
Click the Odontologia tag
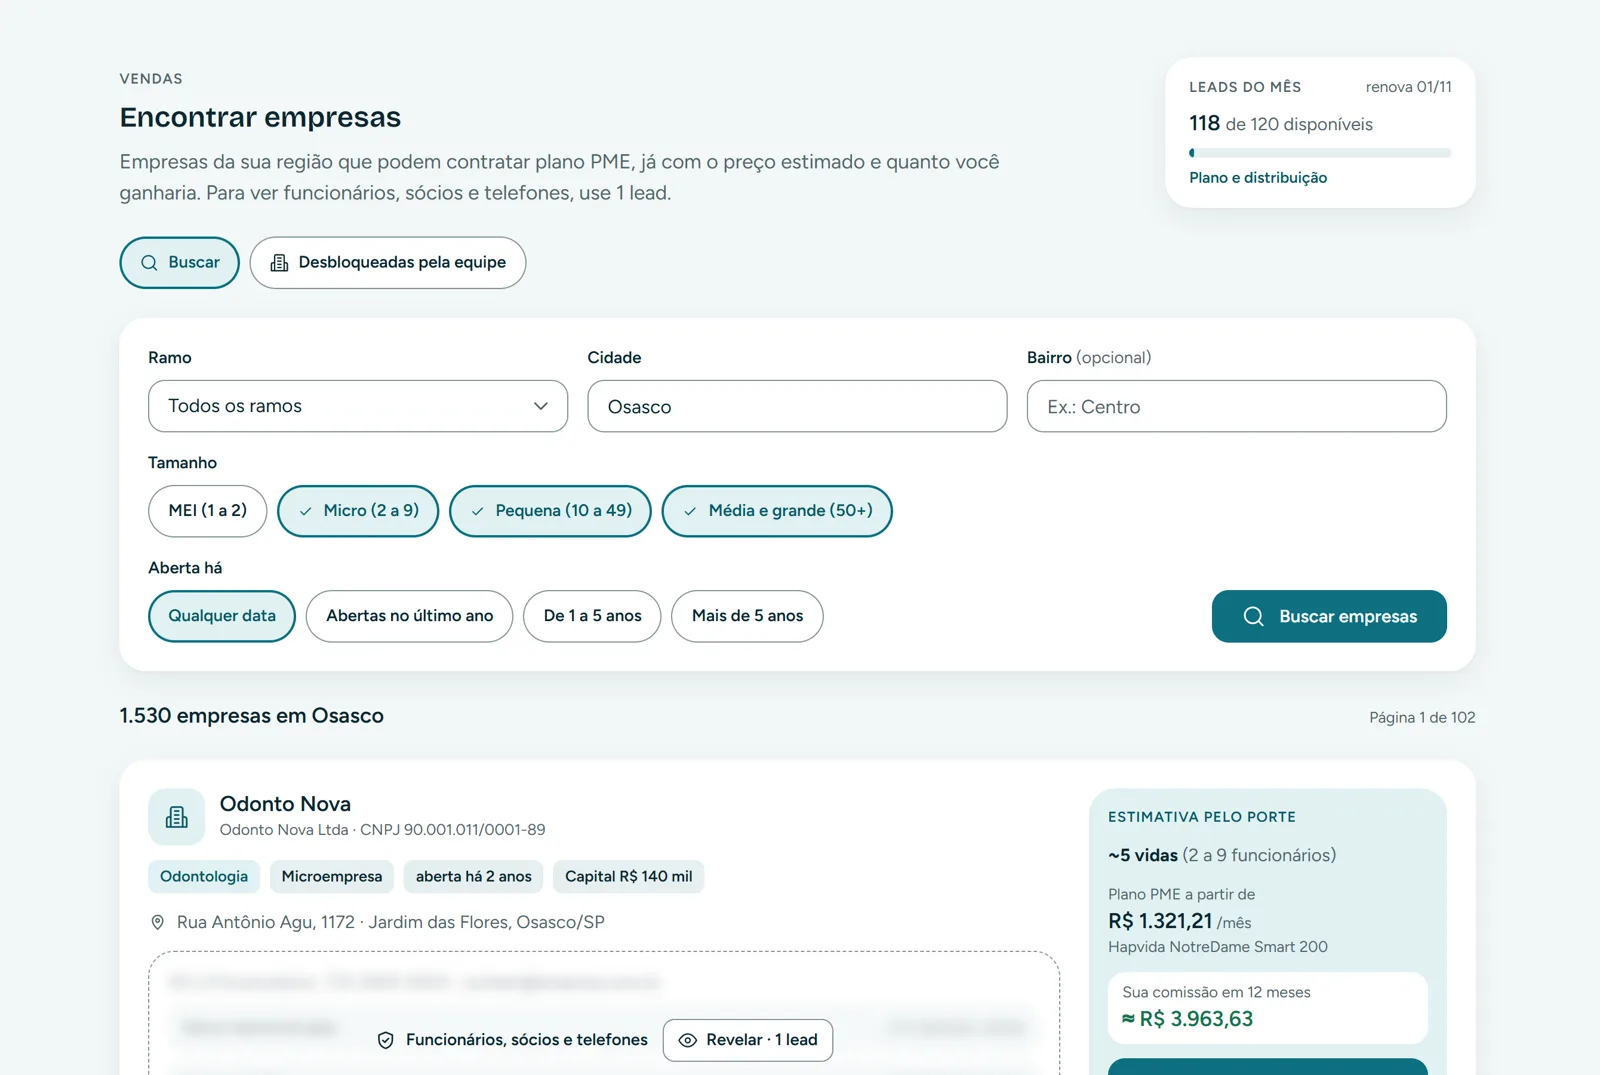204,876
